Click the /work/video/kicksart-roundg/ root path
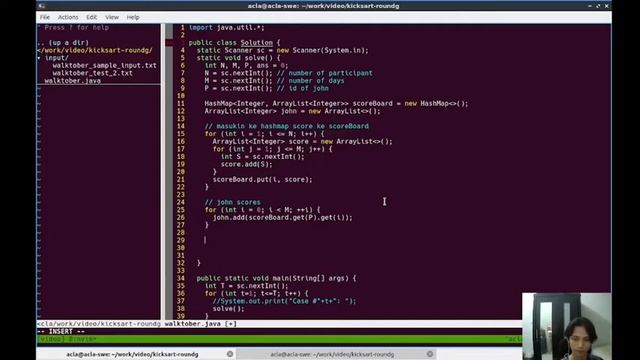 point(95,50)
